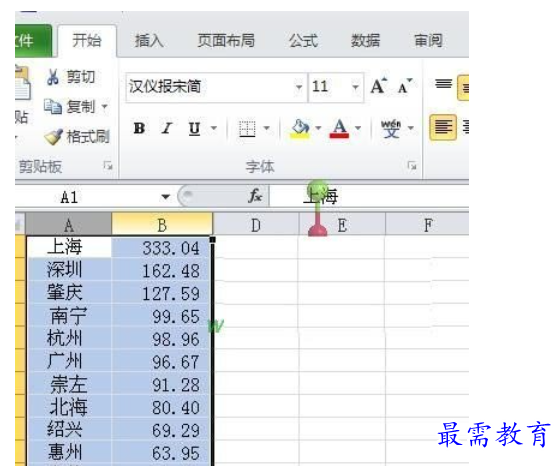Viewport: 559px width, 466px height.
Task: Select column F header
Action: 427,225
